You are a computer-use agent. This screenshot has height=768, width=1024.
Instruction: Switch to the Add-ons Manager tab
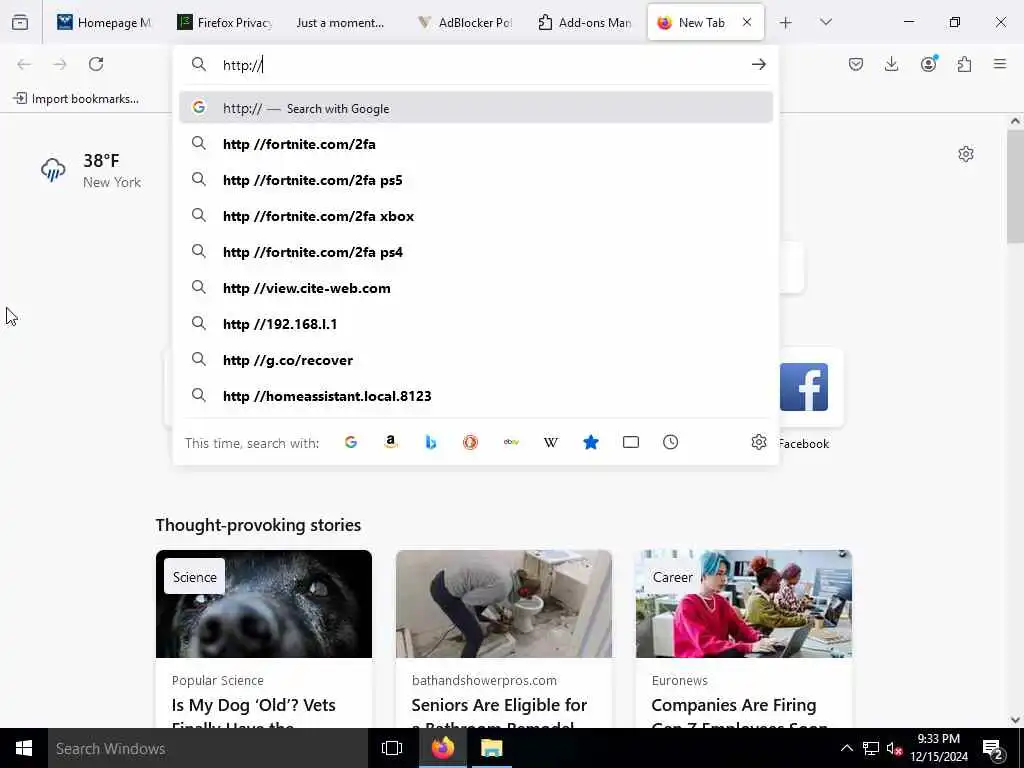pyautogui.click(x=585, y=23)
